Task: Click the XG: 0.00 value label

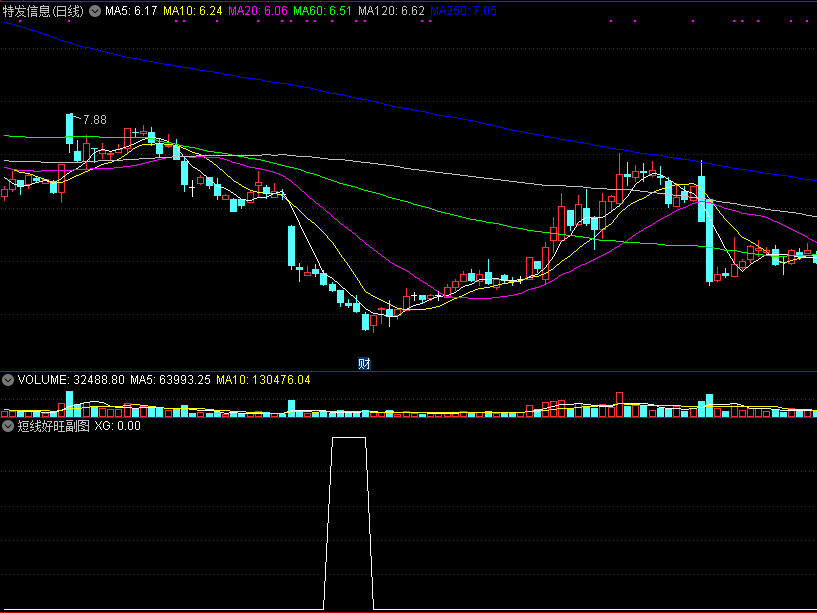Action: 117,426
